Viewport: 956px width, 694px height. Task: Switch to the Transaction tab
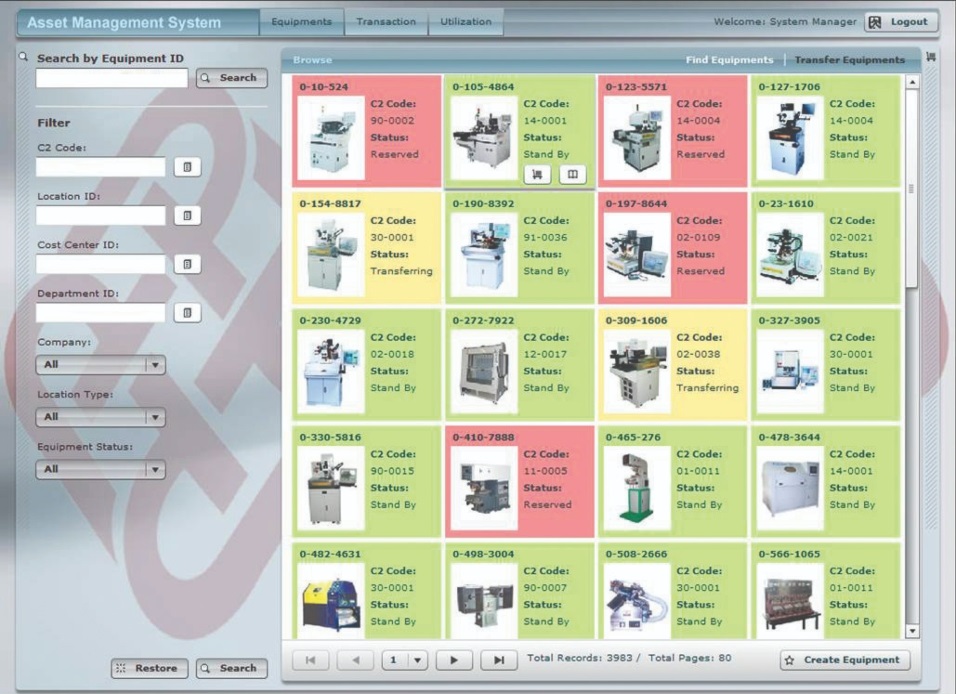[x=386, y=19]
